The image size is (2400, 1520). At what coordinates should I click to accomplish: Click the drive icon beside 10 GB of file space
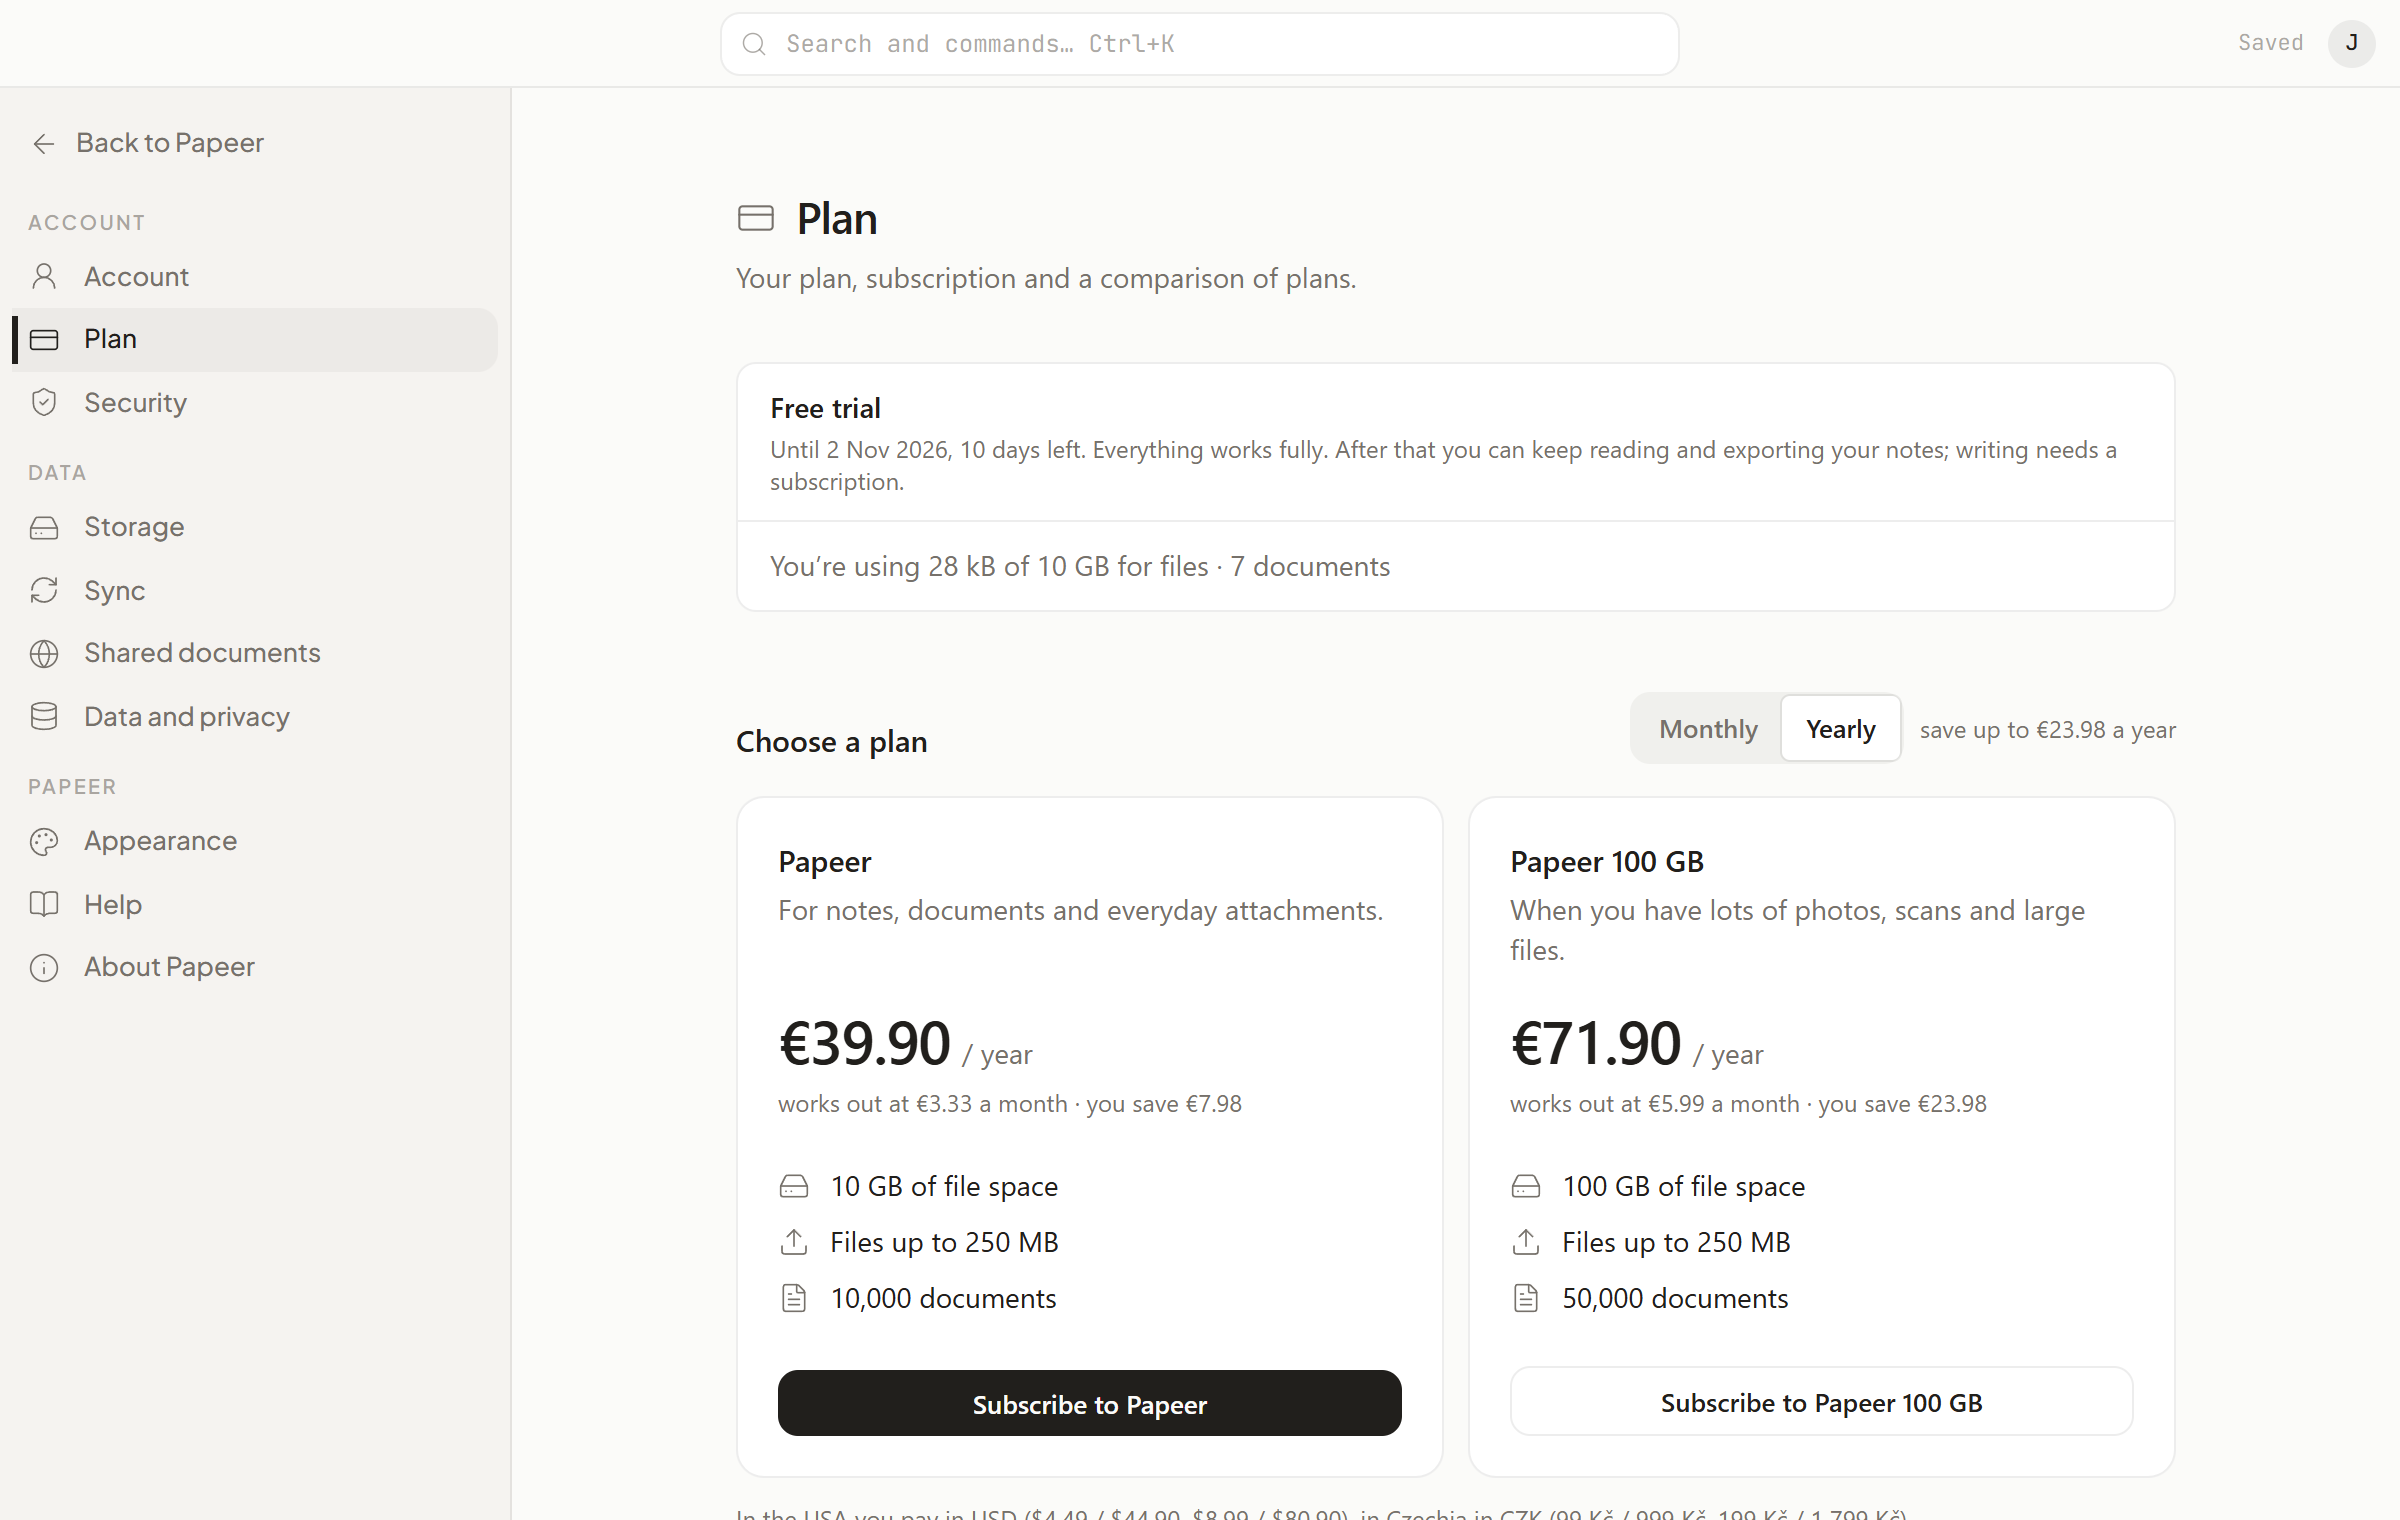tap(794, 1186)
